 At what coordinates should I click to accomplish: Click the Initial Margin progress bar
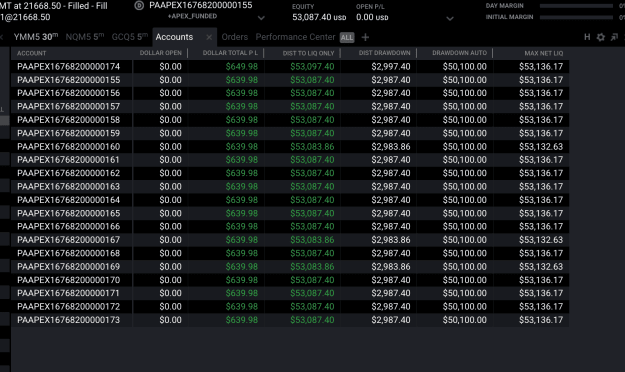576,17
